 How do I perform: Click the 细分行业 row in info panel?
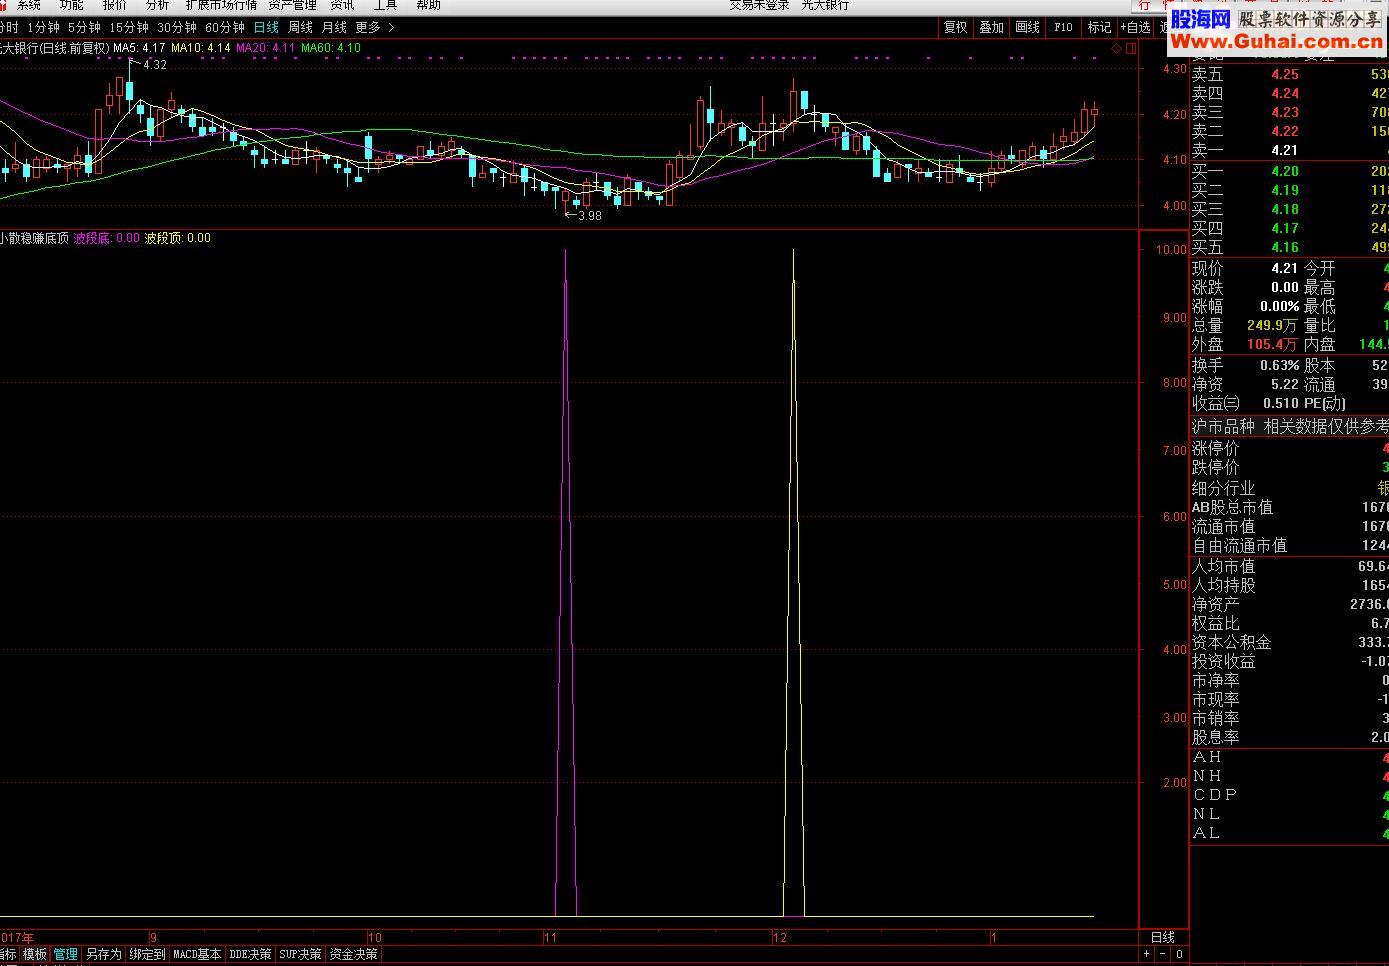1290,488
